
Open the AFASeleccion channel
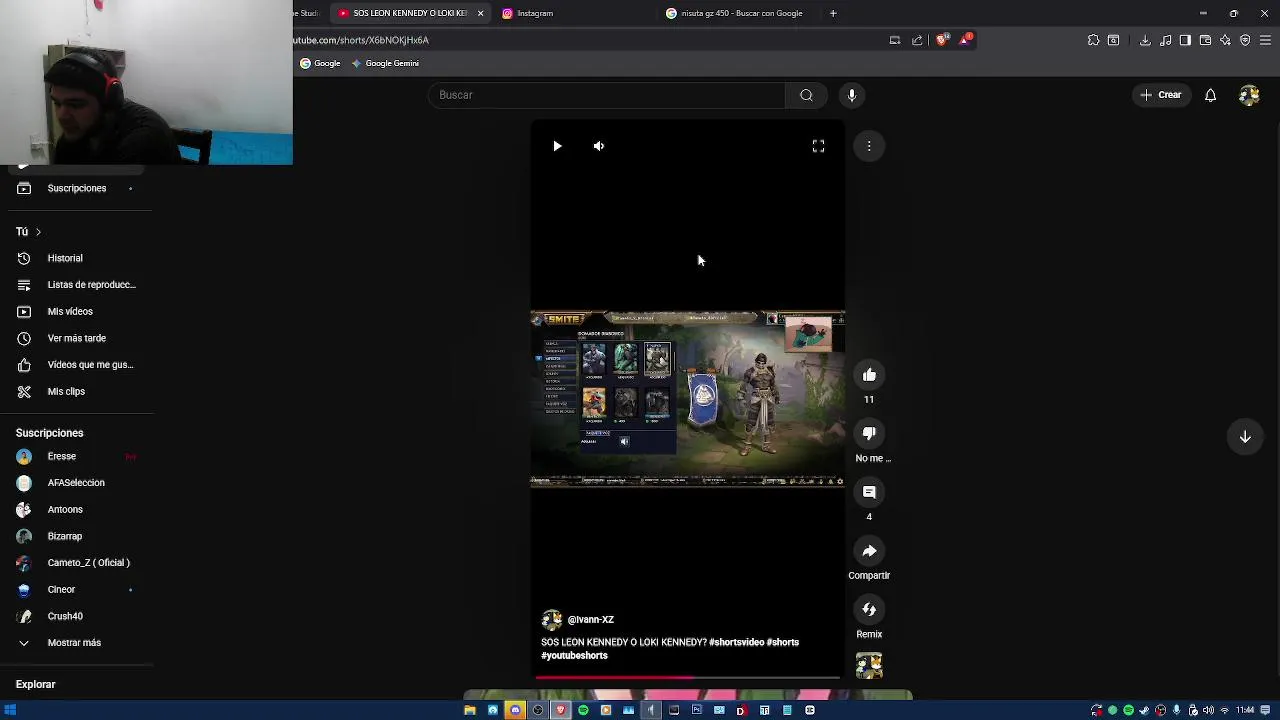[76, 483]
